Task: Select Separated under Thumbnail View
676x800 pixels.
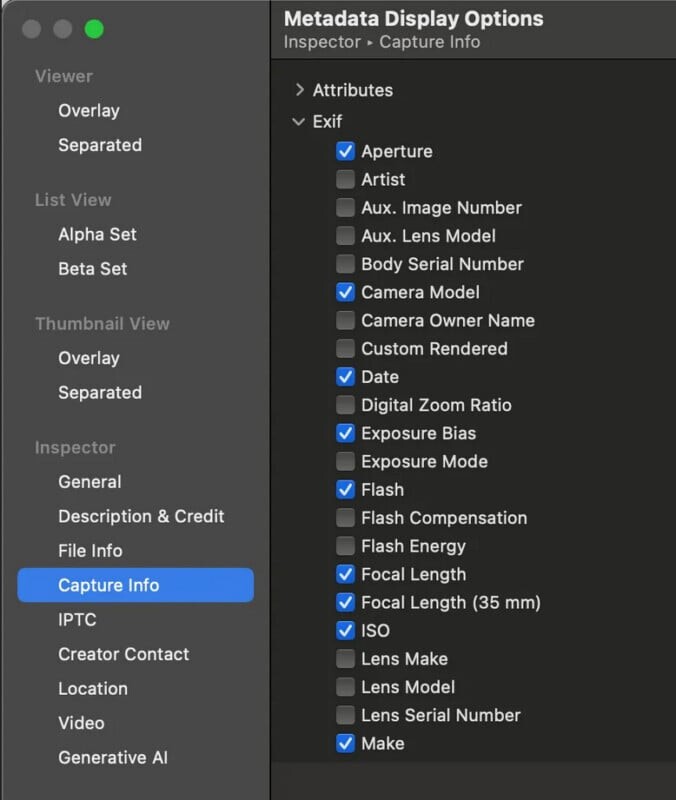Action: pos(99,392)
